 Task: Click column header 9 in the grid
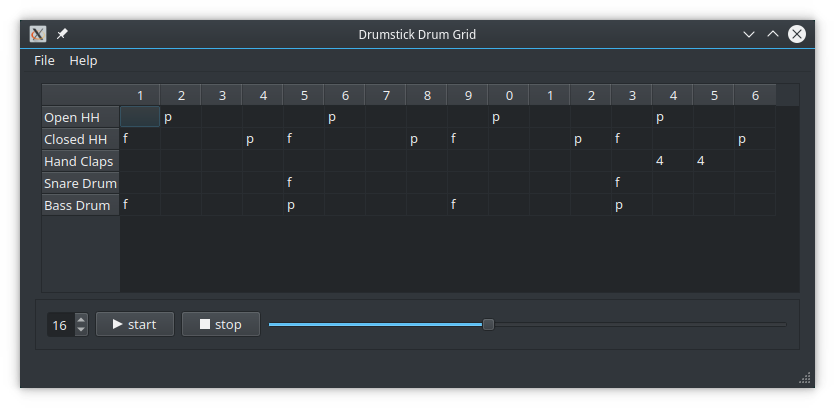[x=468, y=95]
